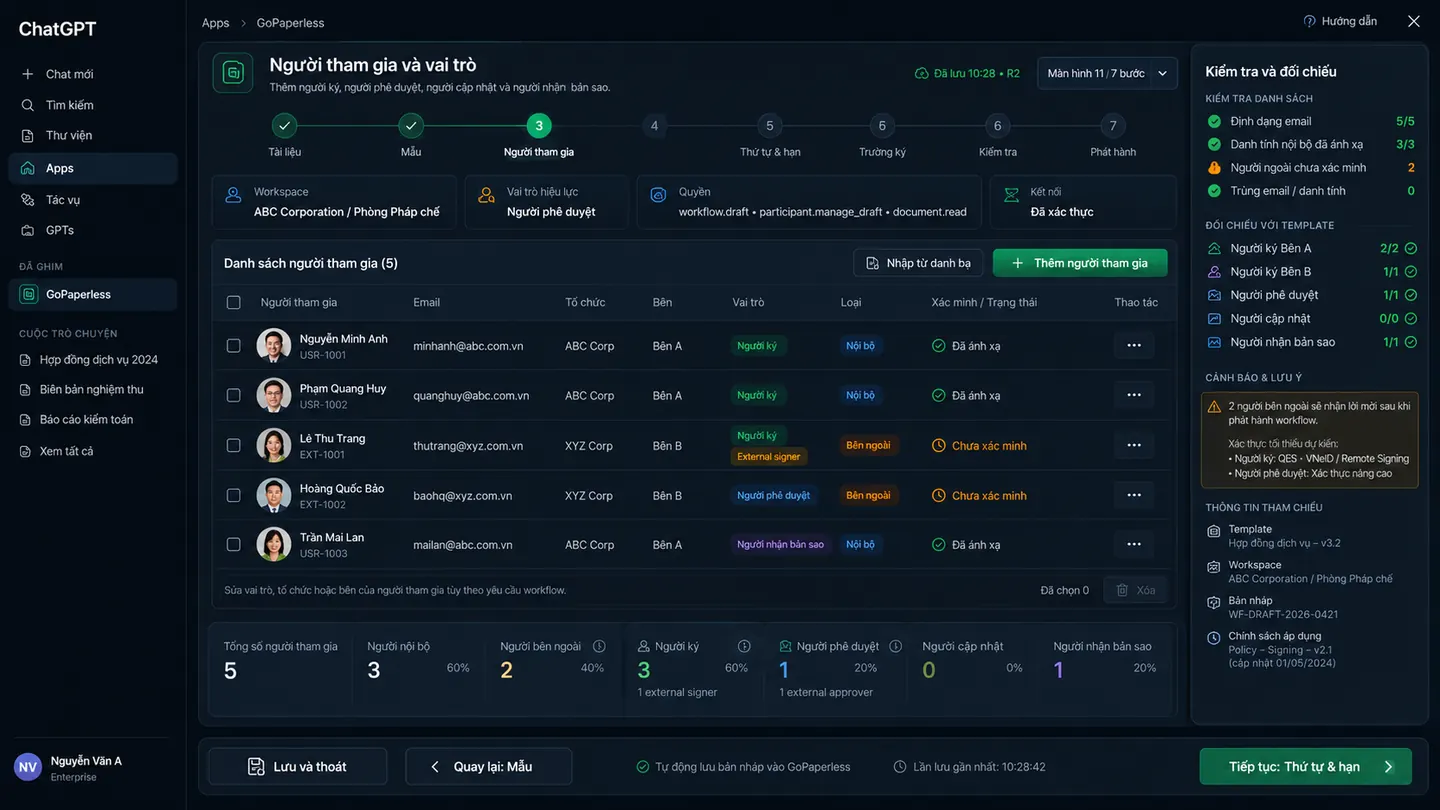Check the Hoàng Quốc Bảo row checkbox
The image size is (1440, 810).
pos(233,495)
